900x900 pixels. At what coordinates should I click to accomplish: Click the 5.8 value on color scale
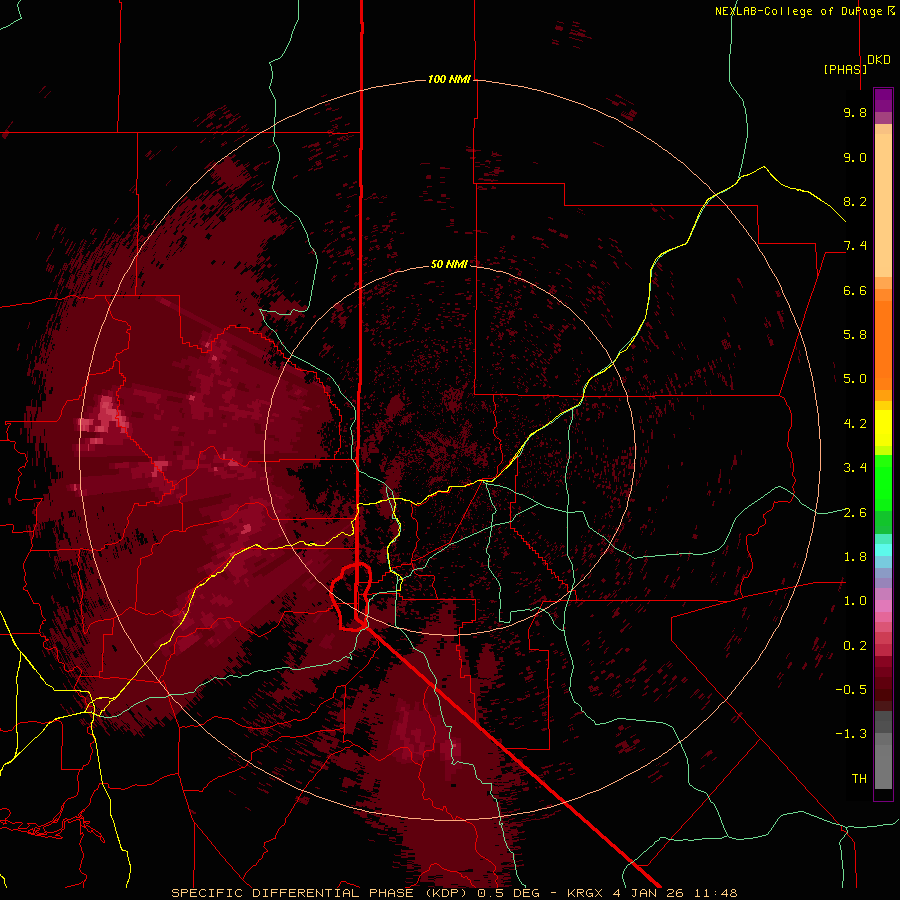[x=855, y=335]
